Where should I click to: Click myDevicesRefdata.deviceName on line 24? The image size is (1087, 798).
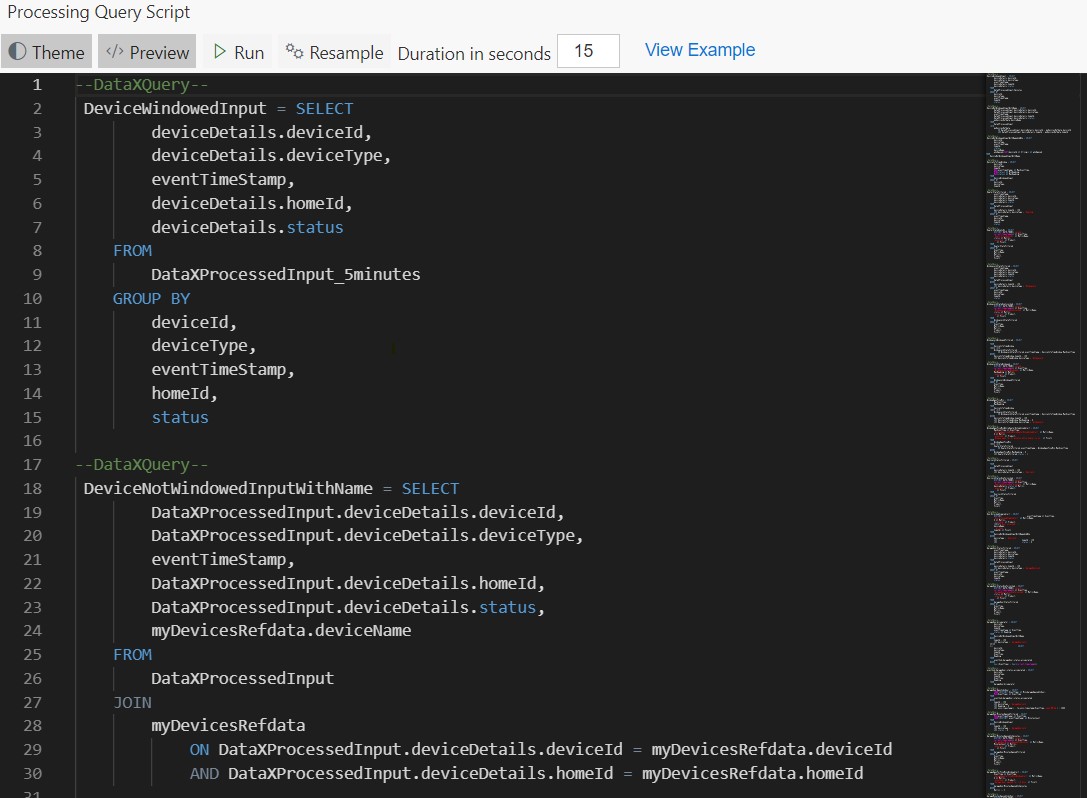click(x=280, y=630)
